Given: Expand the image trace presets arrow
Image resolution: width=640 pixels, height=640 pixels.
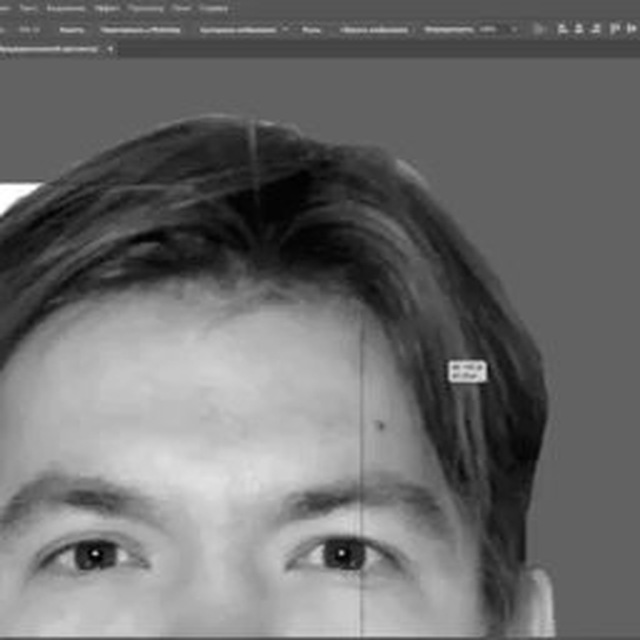Looking at the screenshot, I should [x=285, y=29].
